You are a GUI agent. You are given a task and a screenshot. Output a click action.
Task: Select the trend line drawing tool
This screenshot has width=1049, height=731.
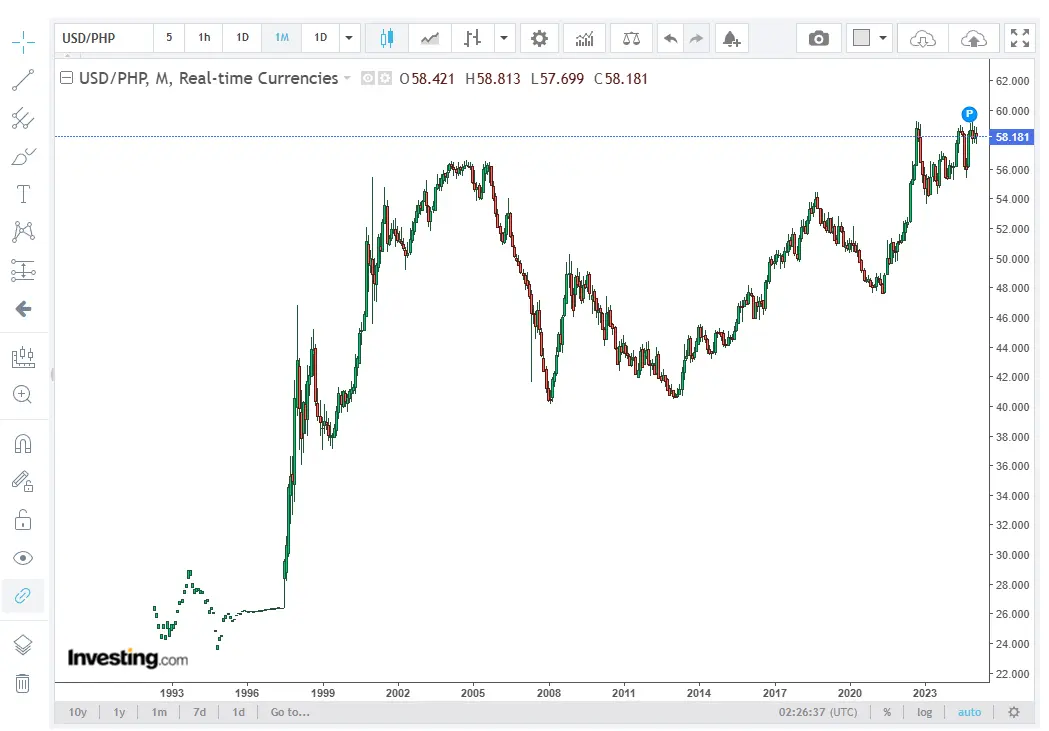[23, 80]
